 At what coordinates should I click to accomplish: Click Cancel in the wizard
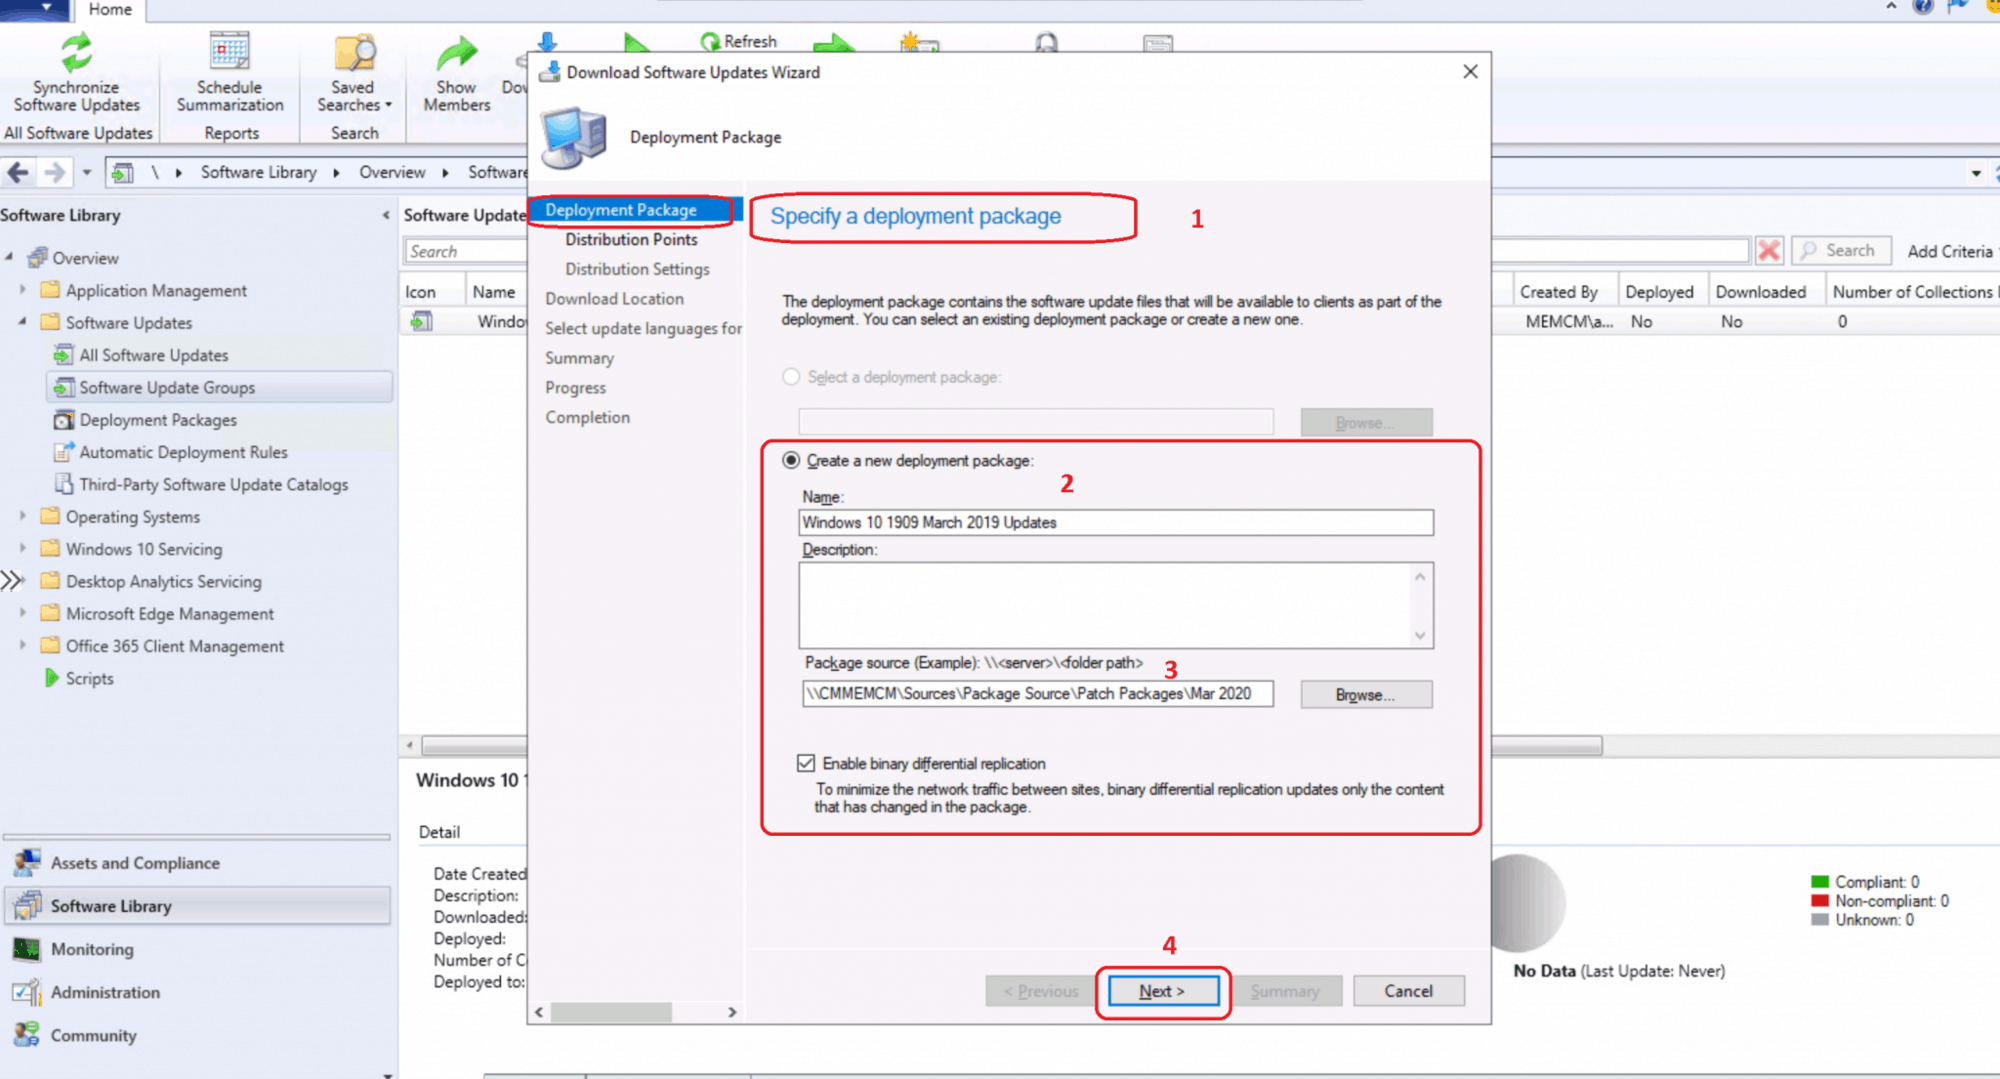1408,991
